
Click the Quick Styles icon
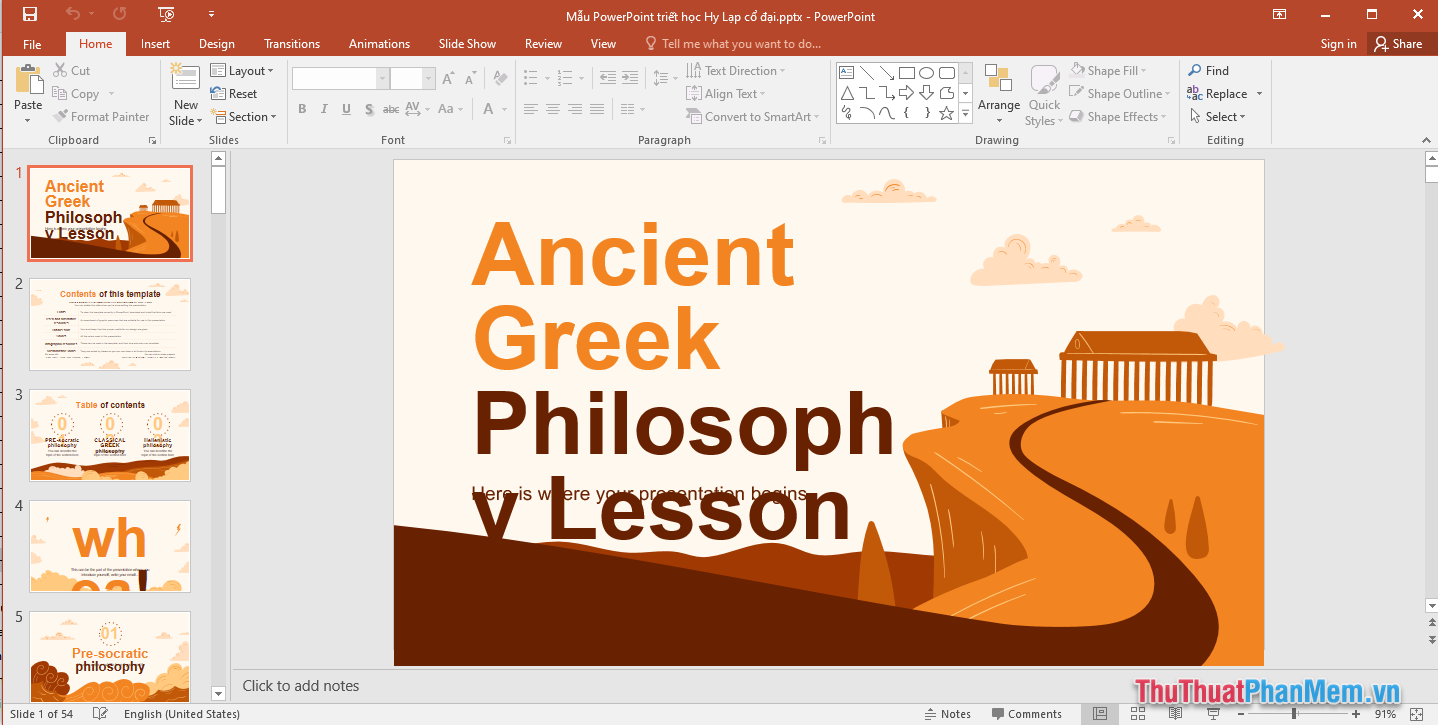pyautogui.click(x=1043, y=93)
